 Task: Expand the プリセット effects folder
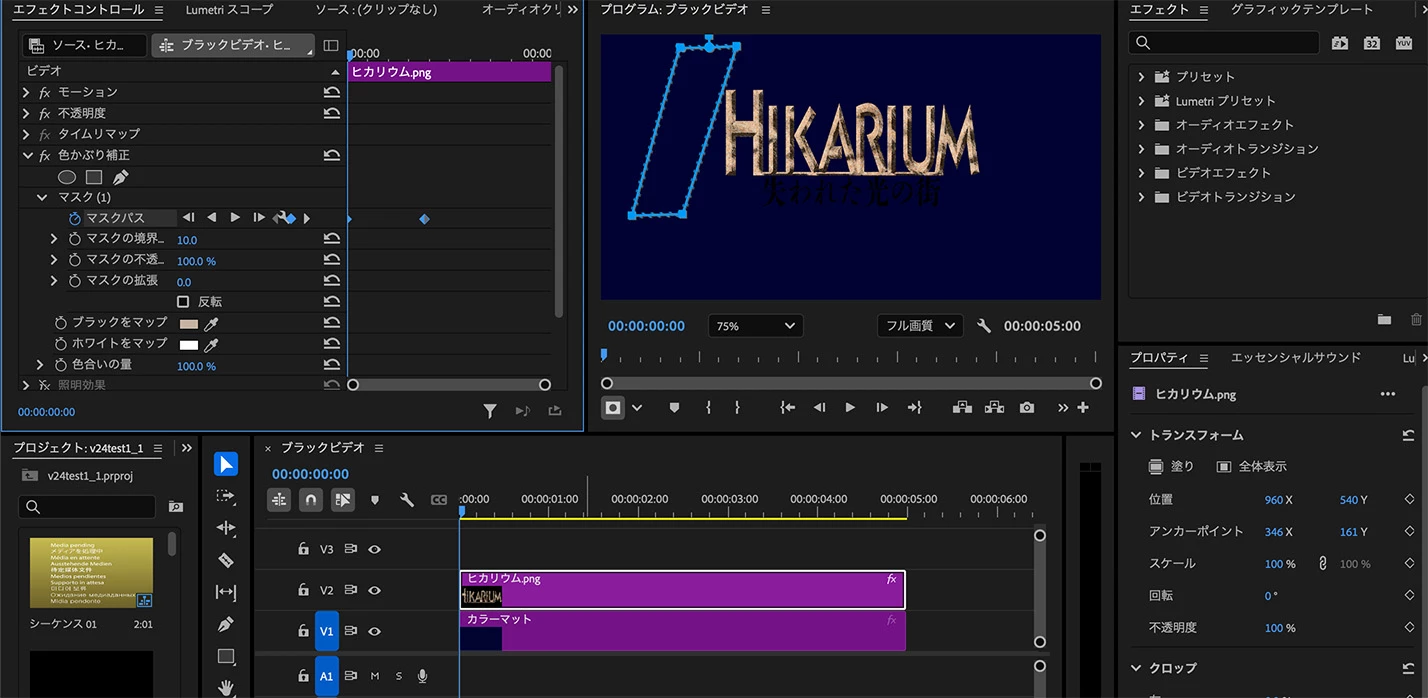point(1141,76)
